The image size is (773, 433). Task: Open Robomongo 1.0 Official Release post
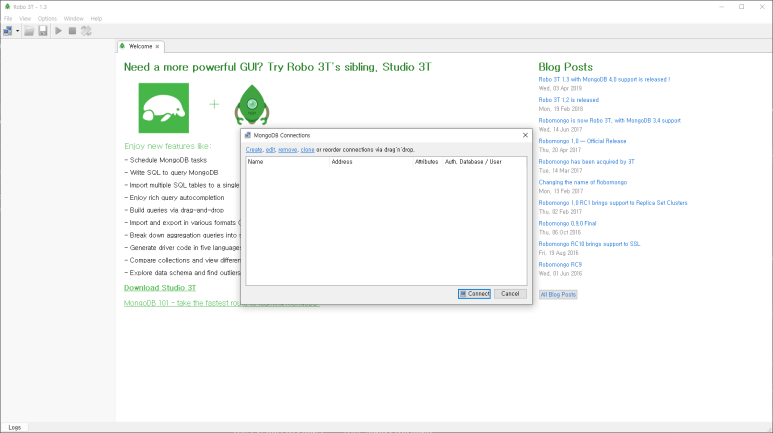pyautogui.click(x=582, y=141)
